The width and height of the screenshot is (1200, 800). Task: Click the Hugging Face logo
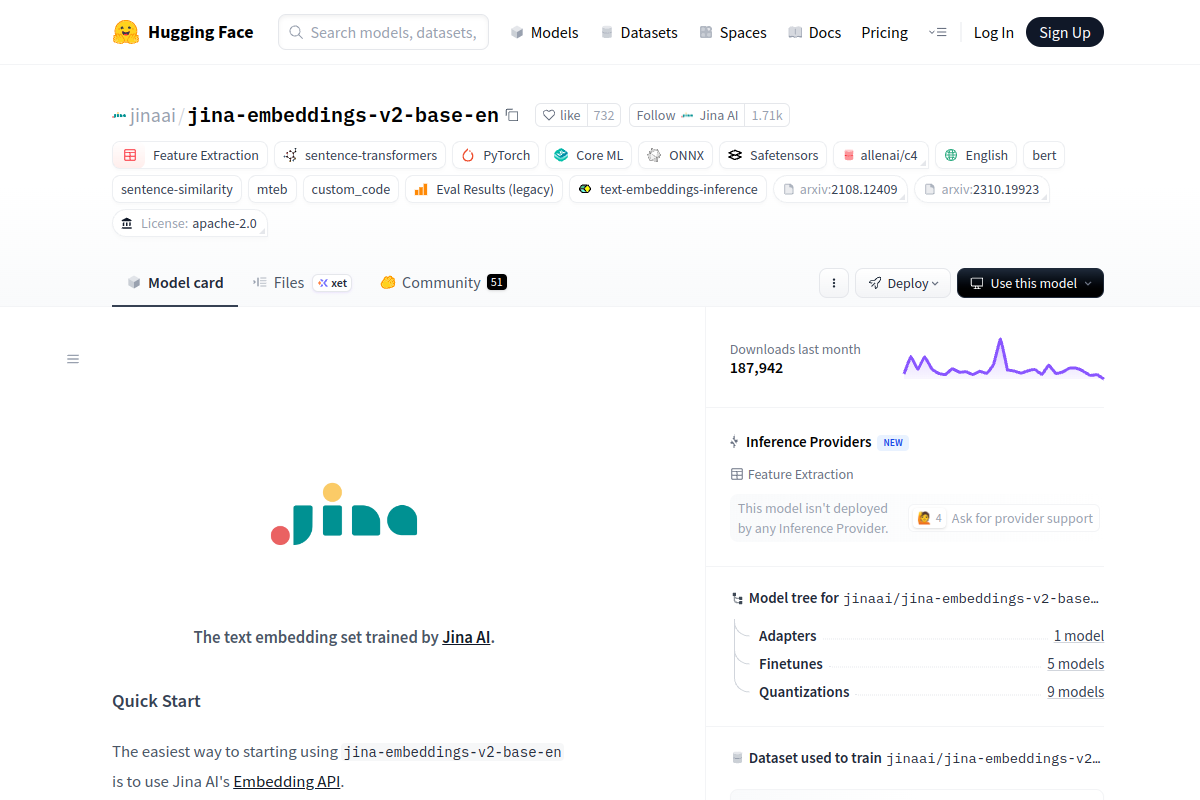183,31
